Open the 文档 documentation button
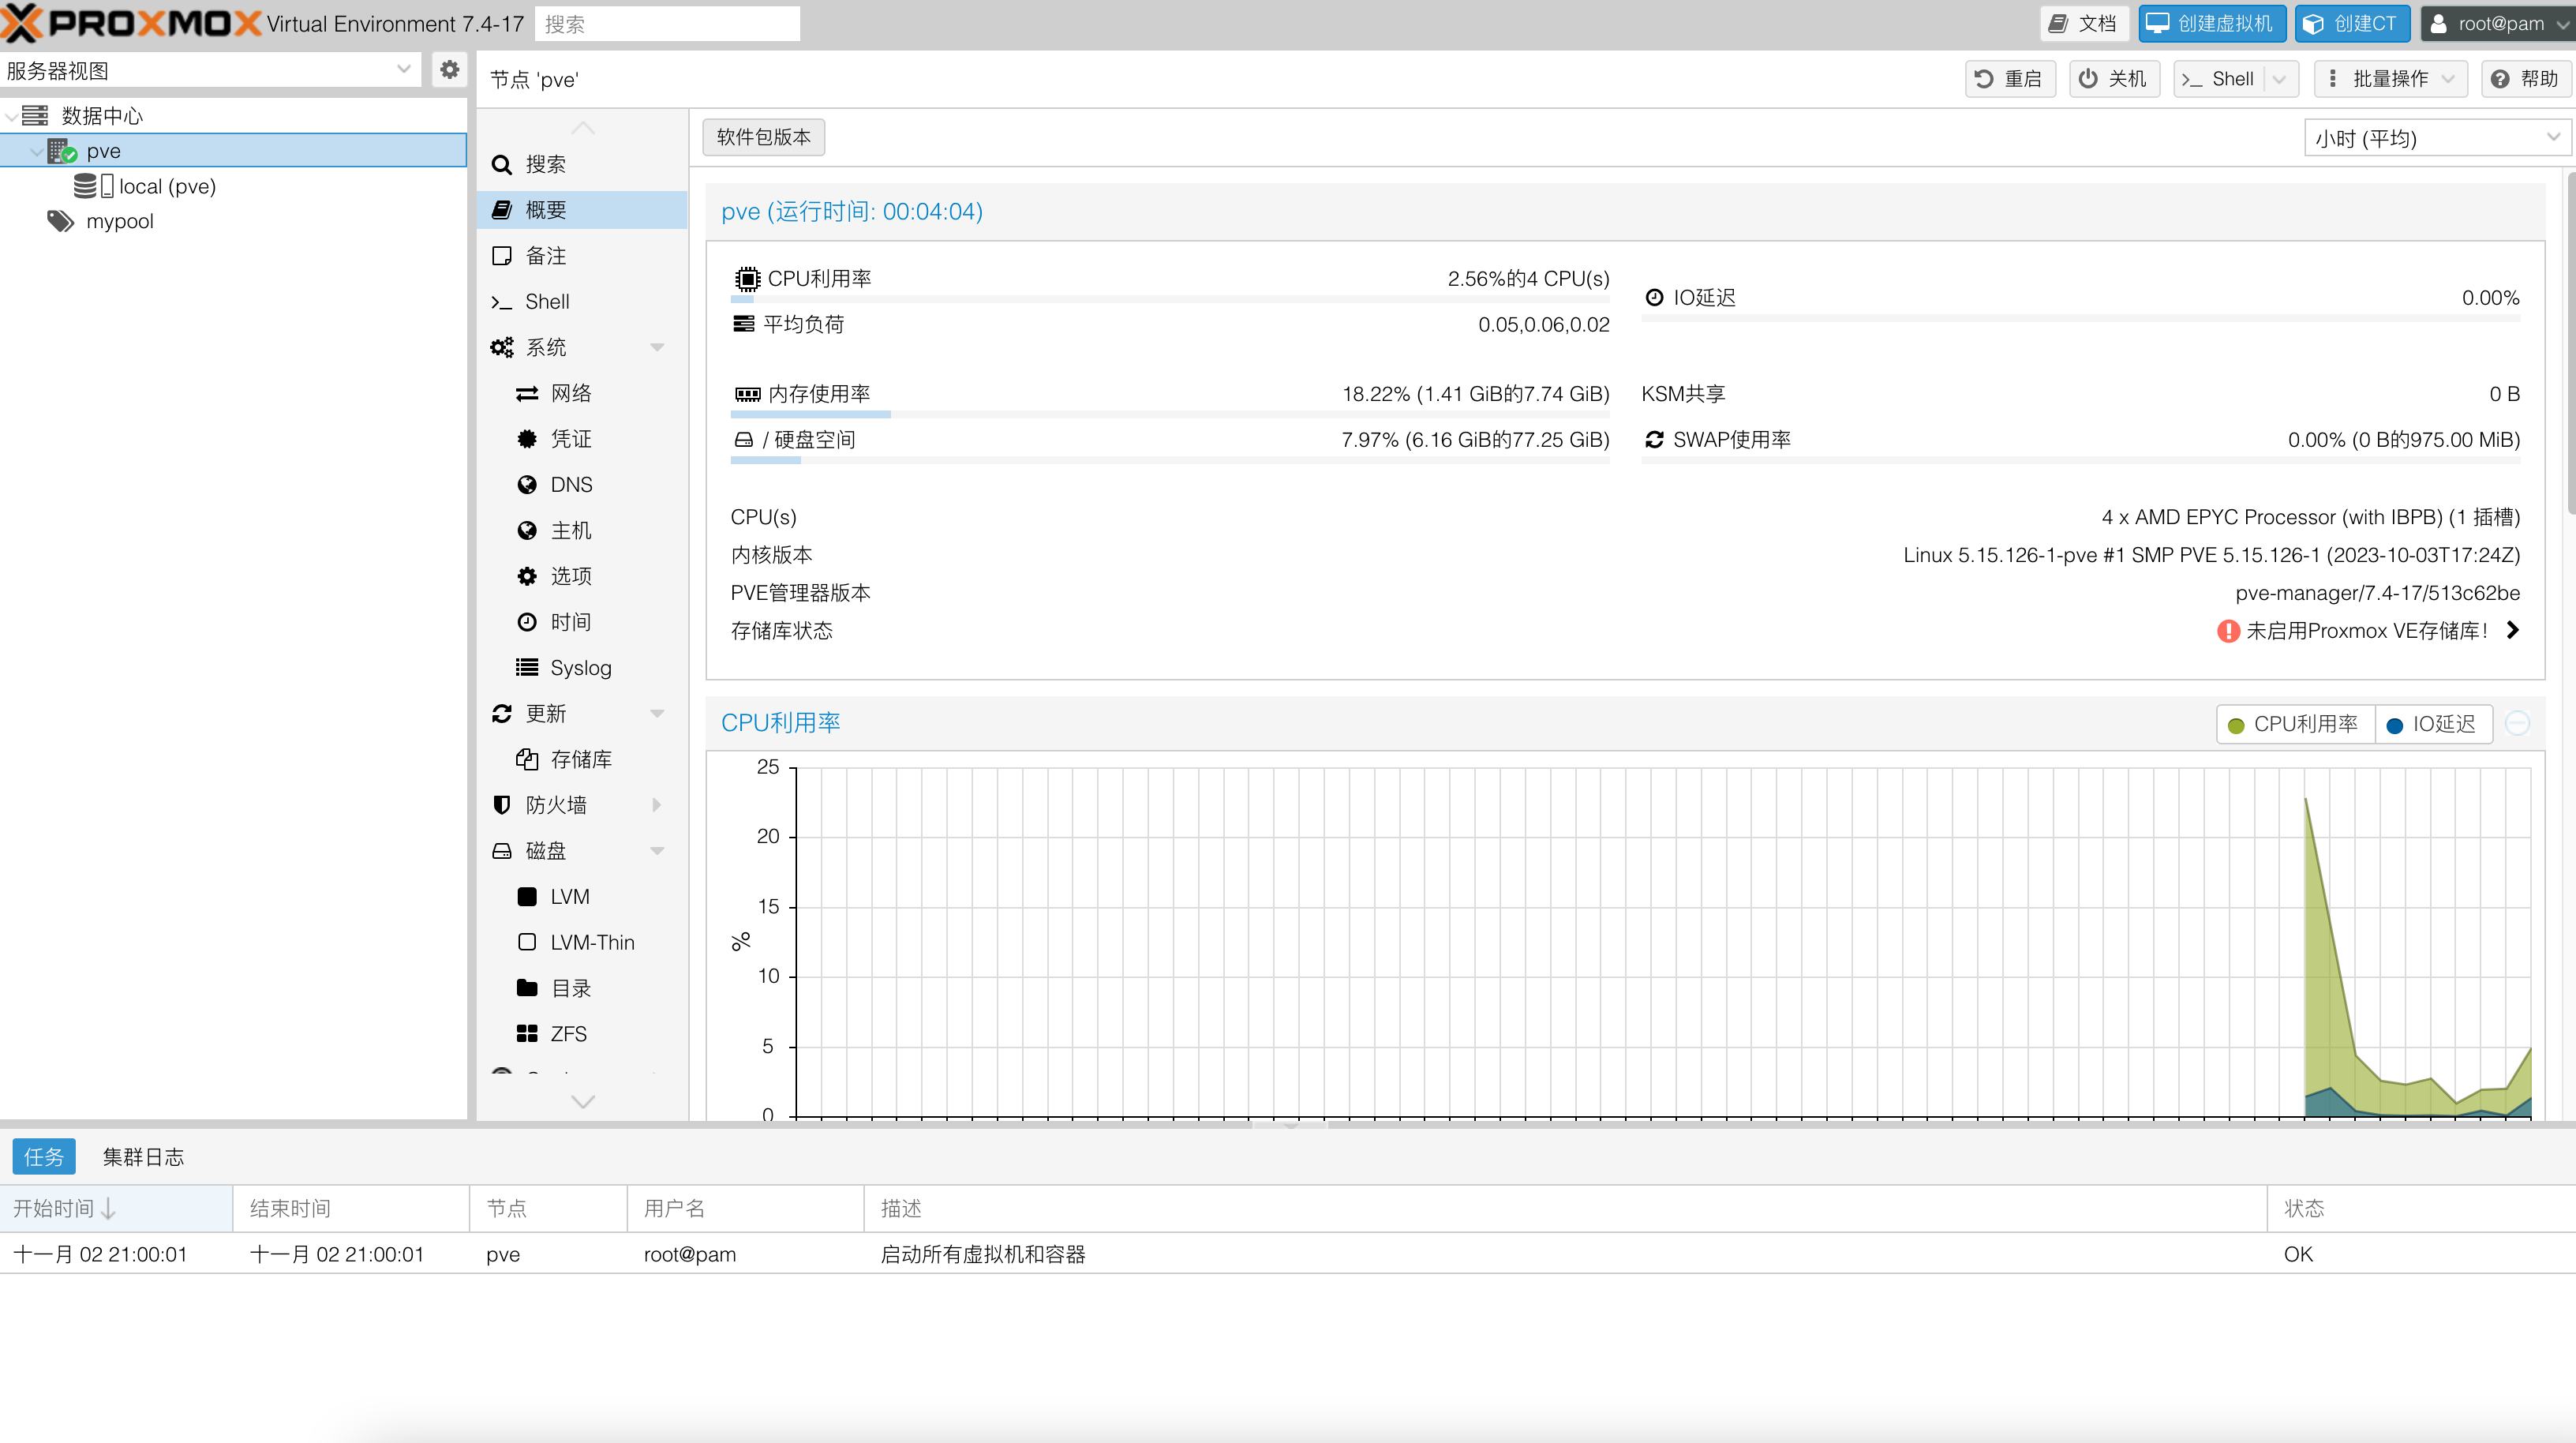This screenshot has height=1443, width=2576. click(x=2084, y=23)
